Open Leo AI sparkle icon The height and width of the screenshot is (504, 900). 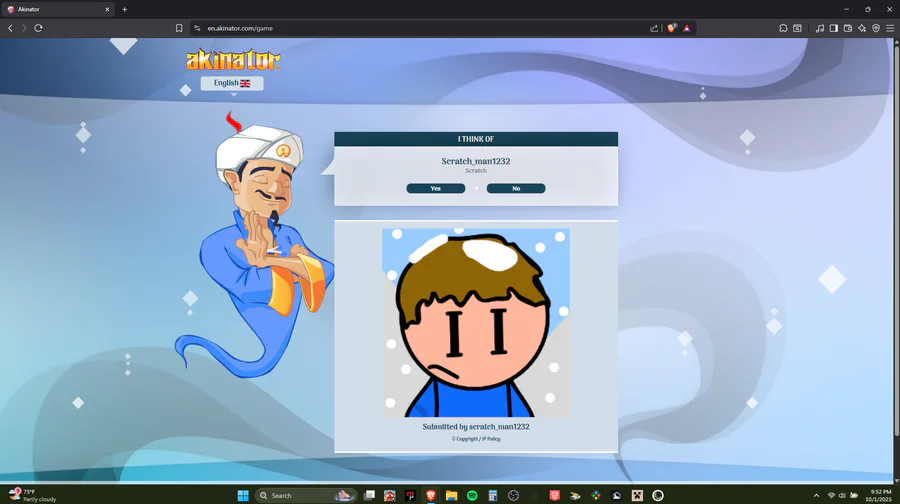click(862, 28)
